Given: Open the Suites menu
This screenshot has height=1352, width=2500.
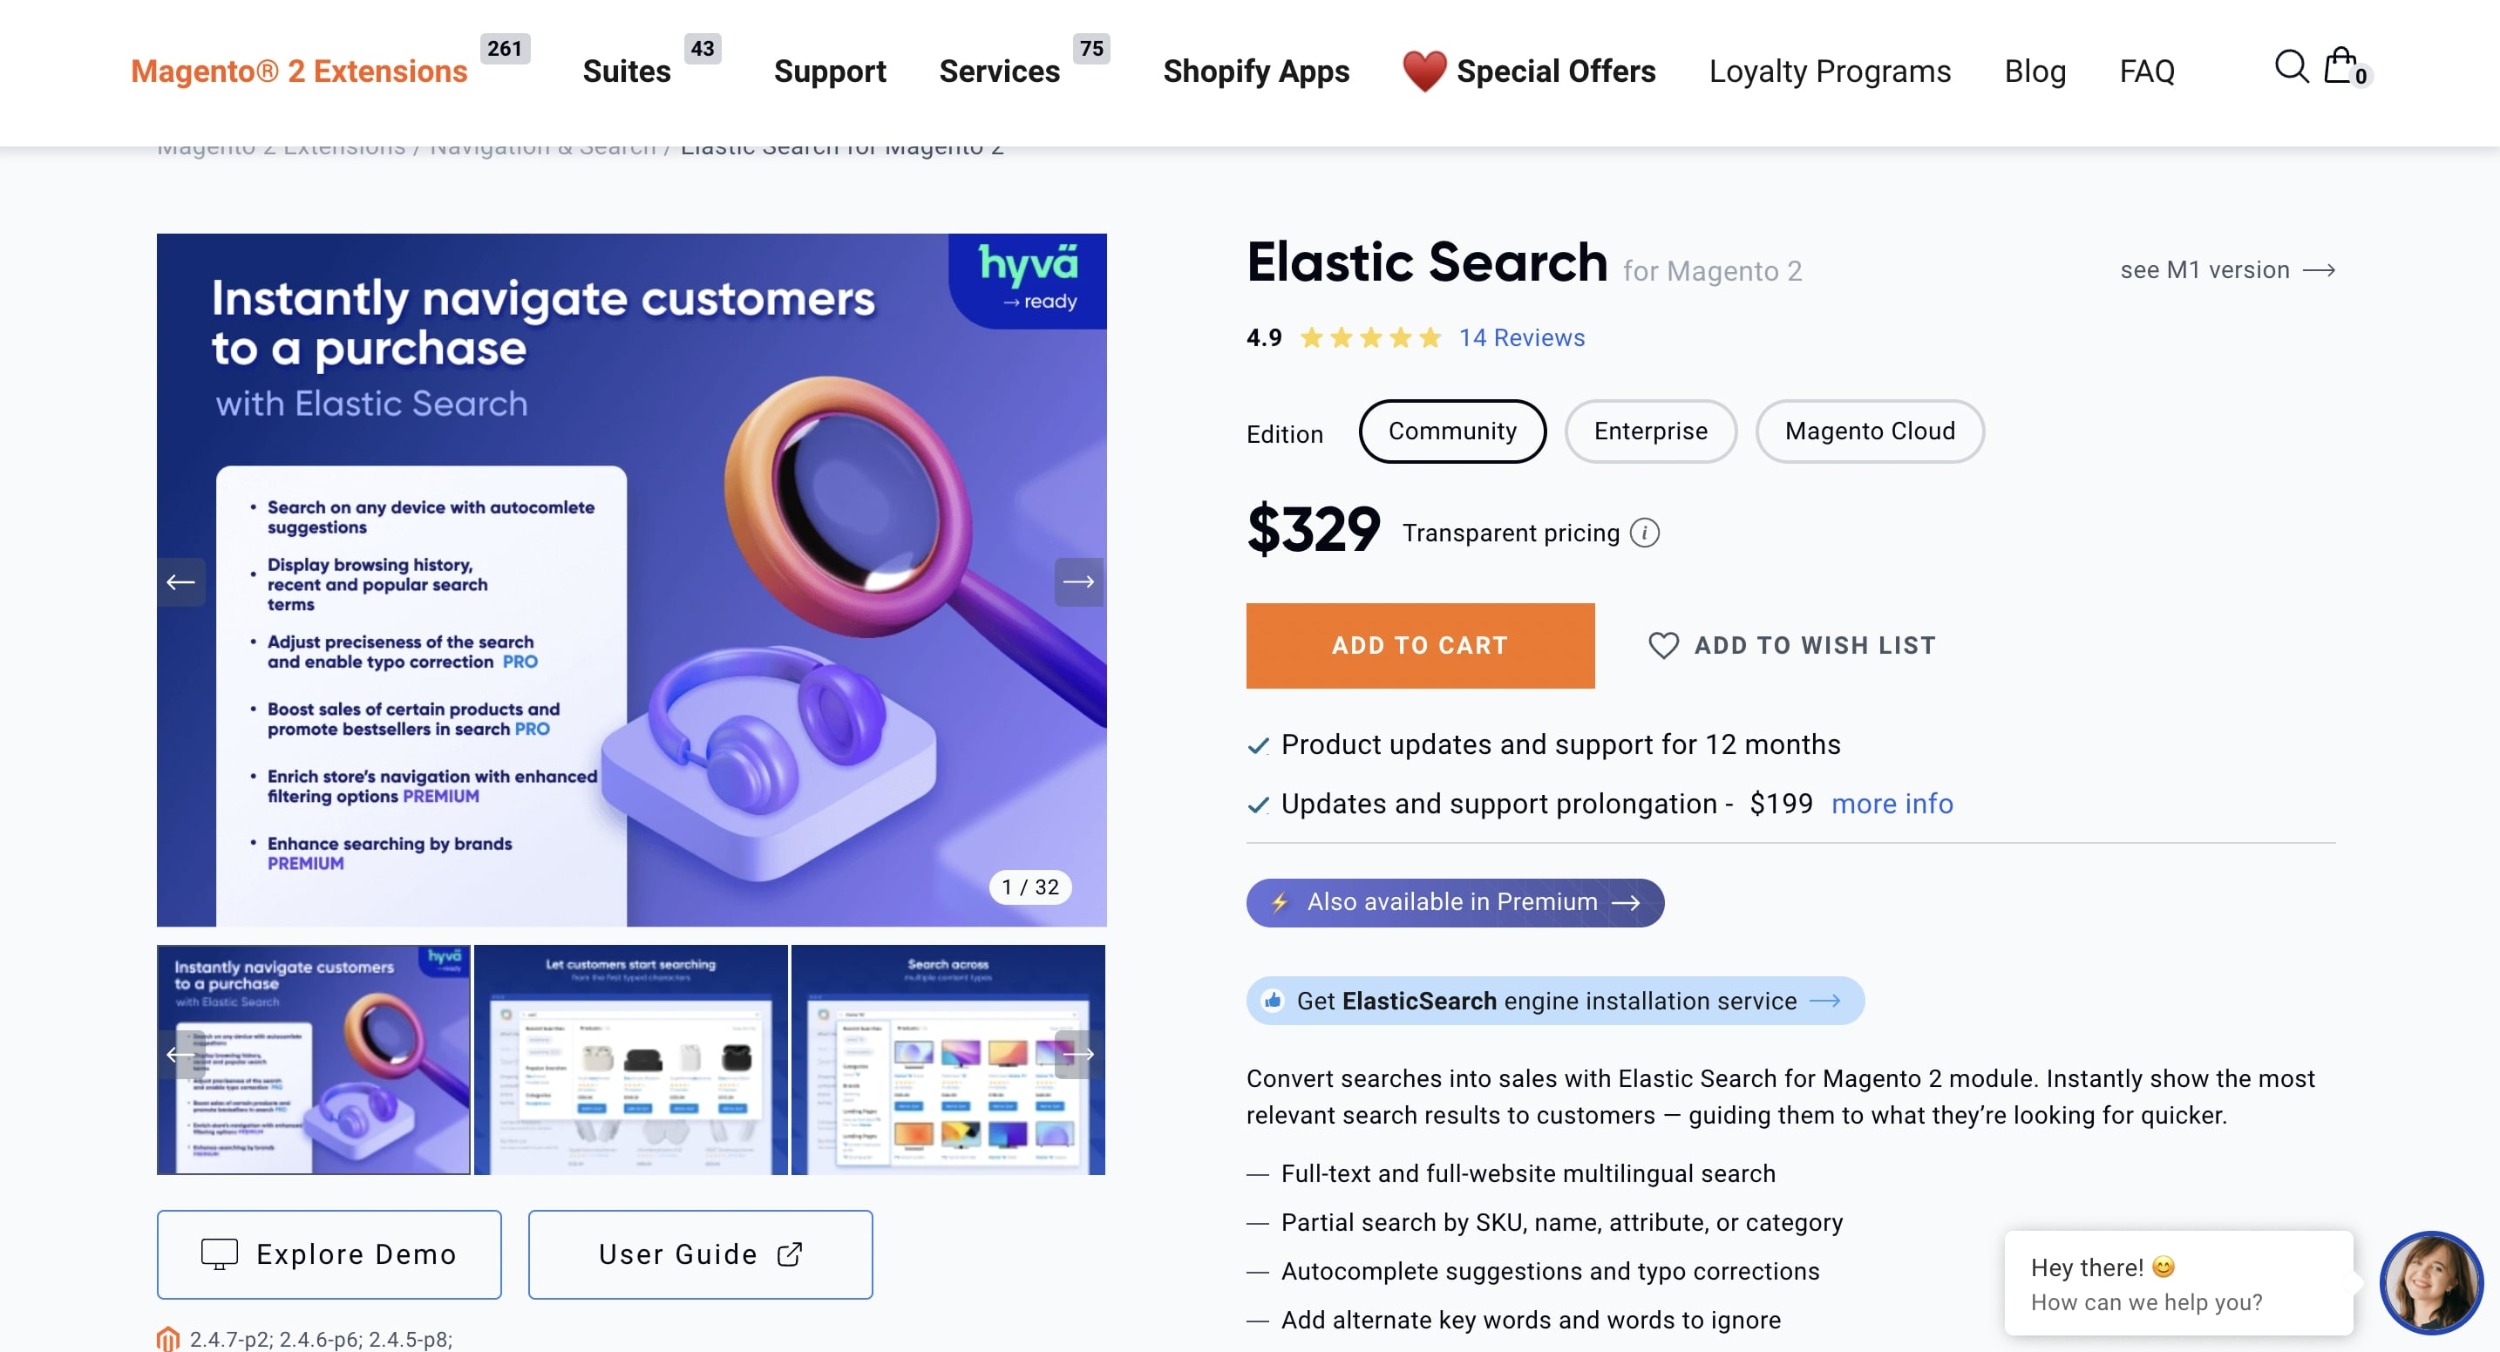Looking at the screenshot, I should tap(626, 71).
